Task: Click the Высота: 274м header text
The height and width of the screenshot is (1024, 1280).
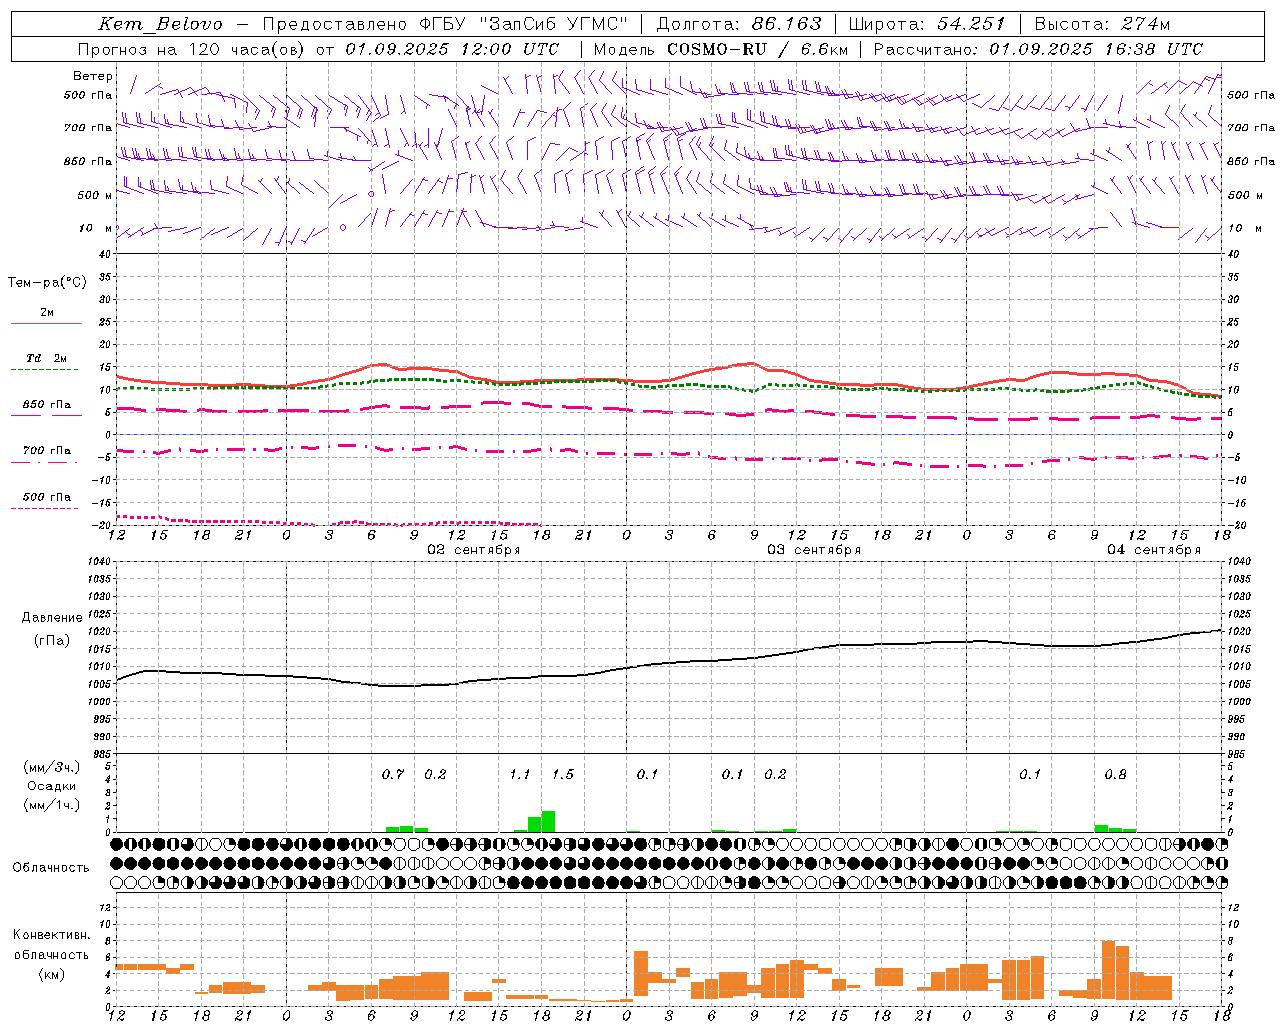Action: coord(1102,24)
